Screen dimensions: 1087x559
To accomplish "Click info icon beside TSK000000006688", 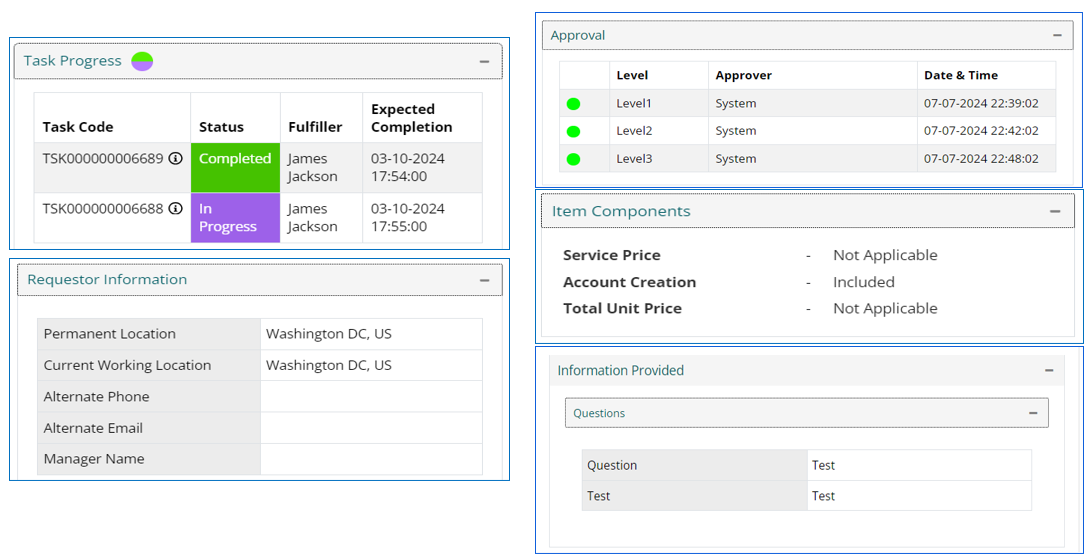I will (x=176, y=208).
